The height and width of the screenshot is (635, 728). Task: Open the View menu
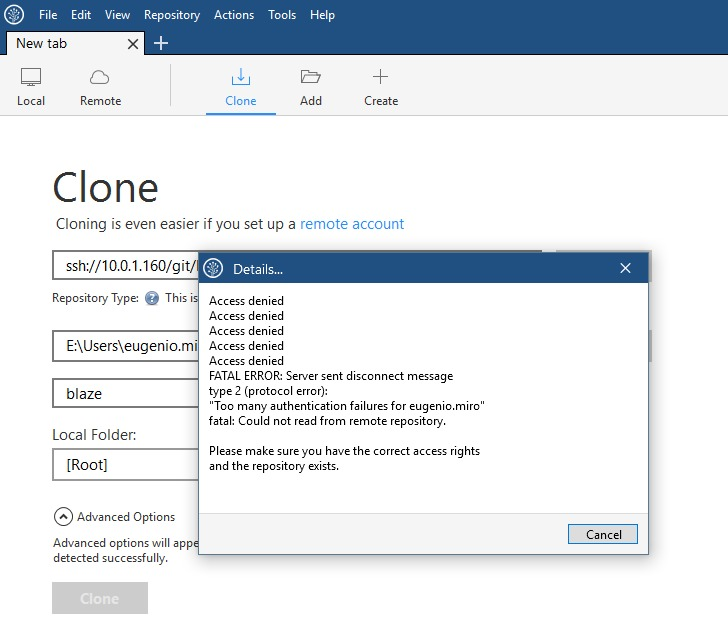point(117,15)
